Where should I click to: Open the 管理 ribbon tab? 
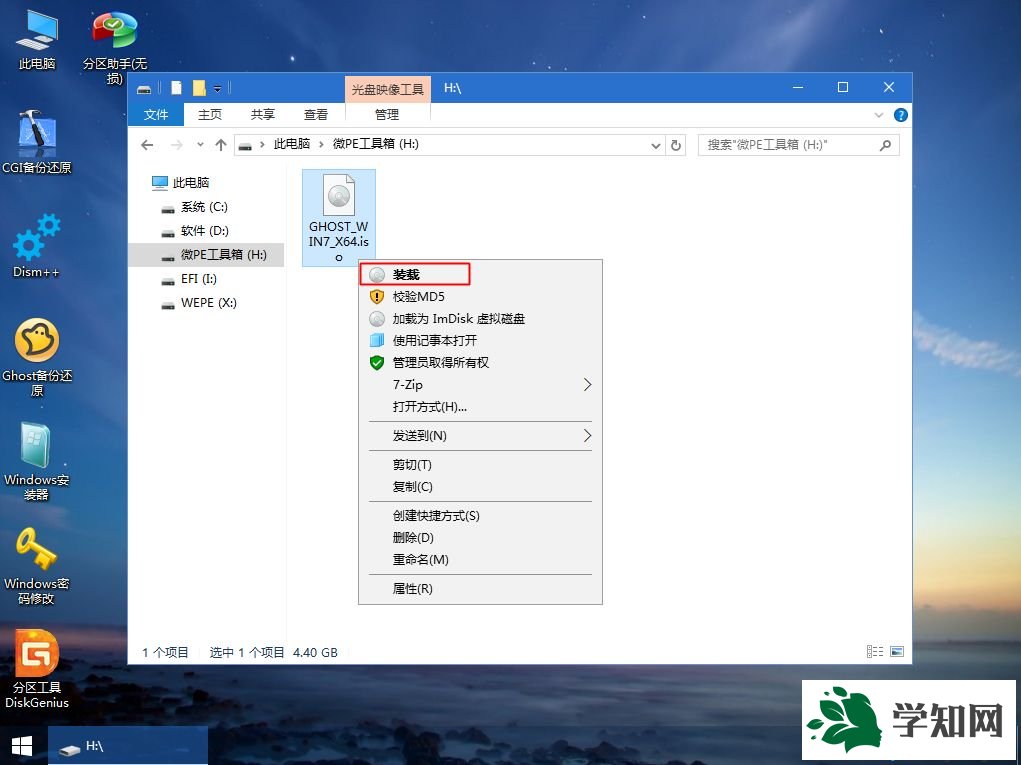coord(387,114)
